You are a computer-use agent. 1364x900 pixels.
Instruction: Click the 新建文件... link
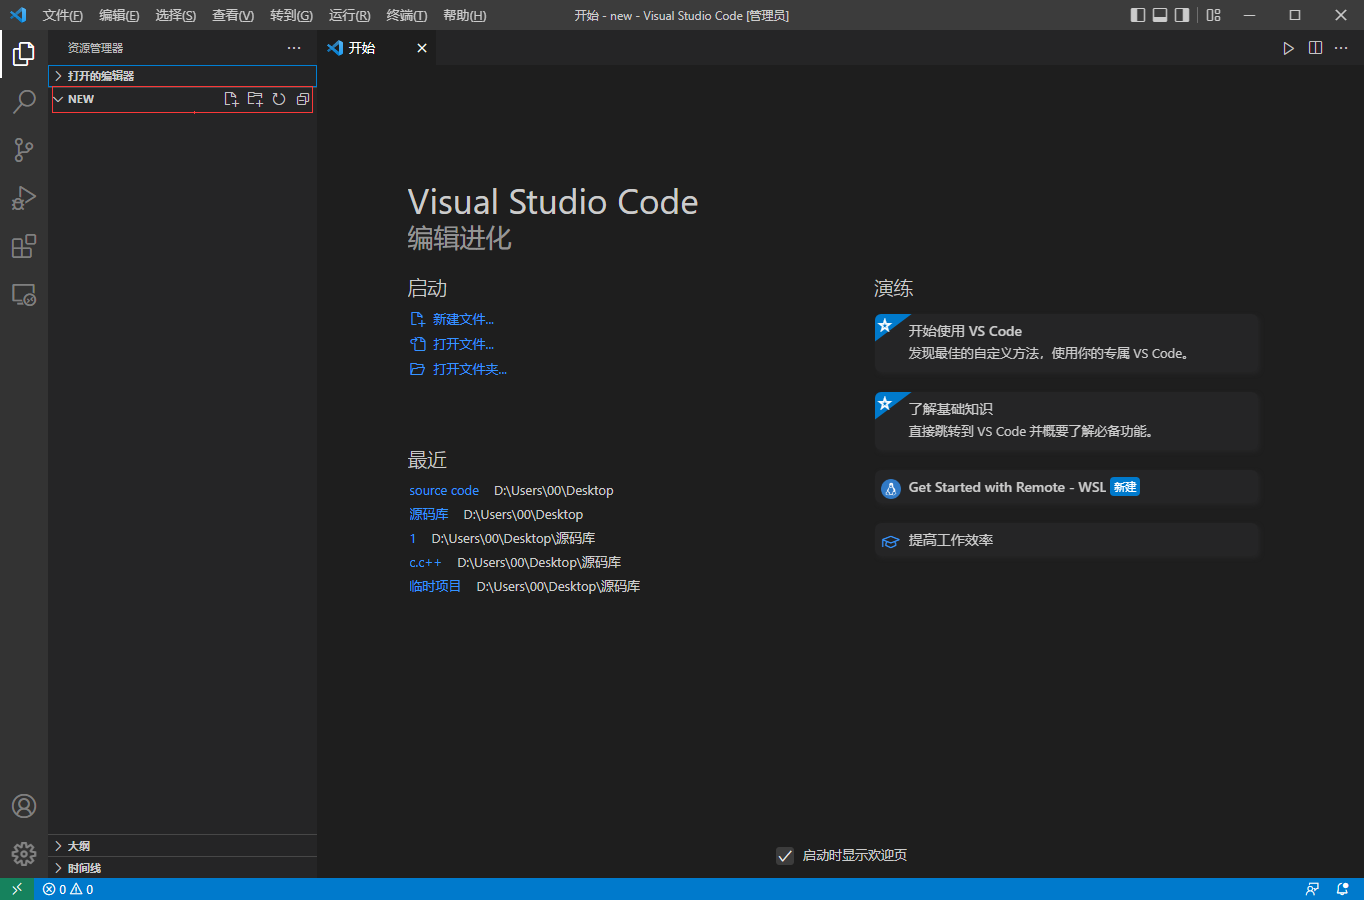(x=463, y=319)
